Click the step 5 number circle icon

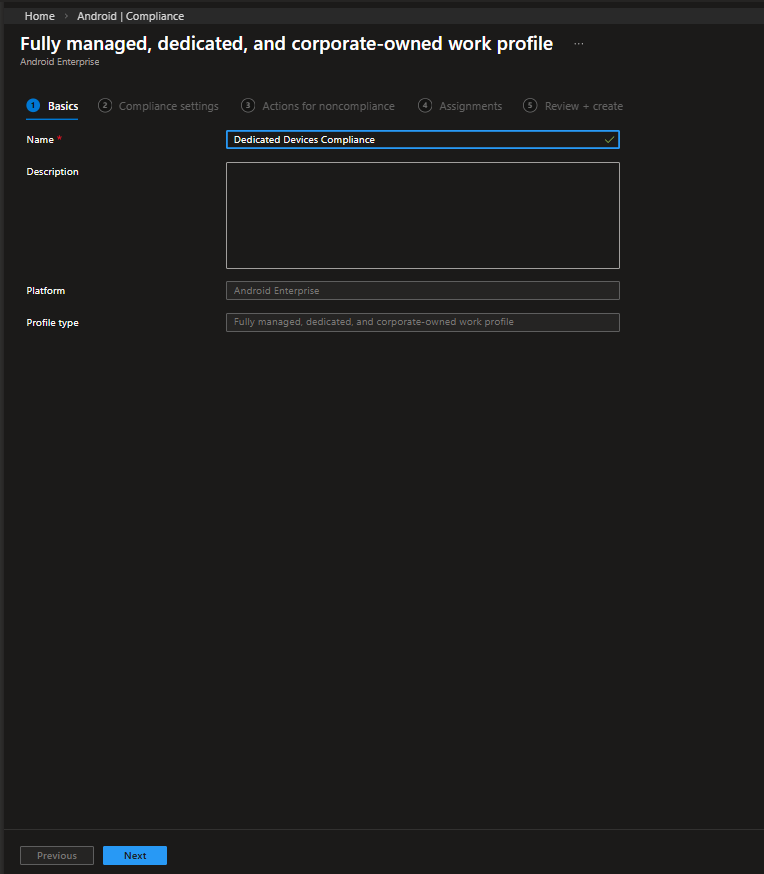(x=530, y=106)
